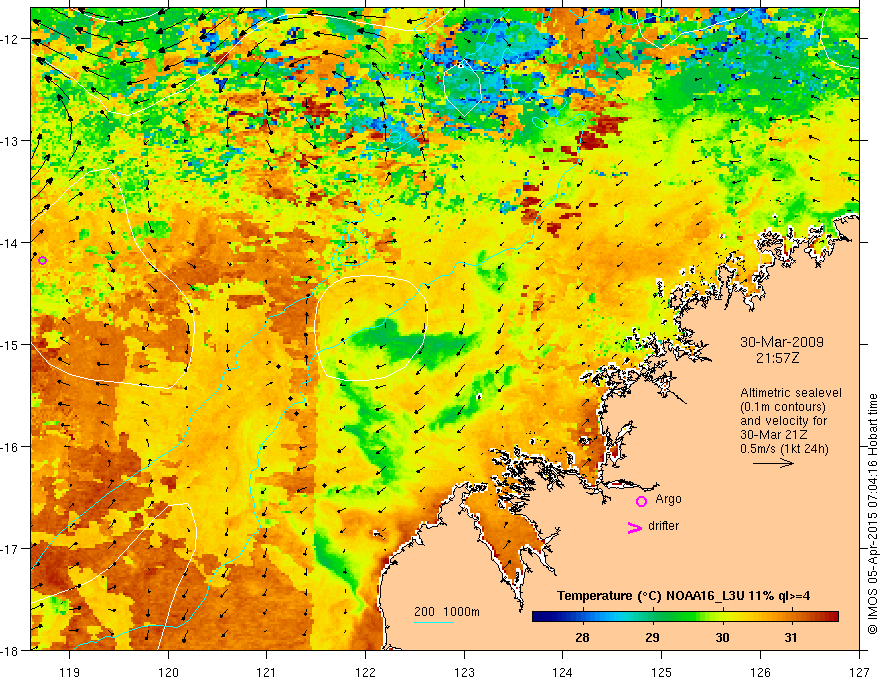880x680 pixels.
Task: Click the magenta Argo circle in the legend
Action: click(641, 501)
